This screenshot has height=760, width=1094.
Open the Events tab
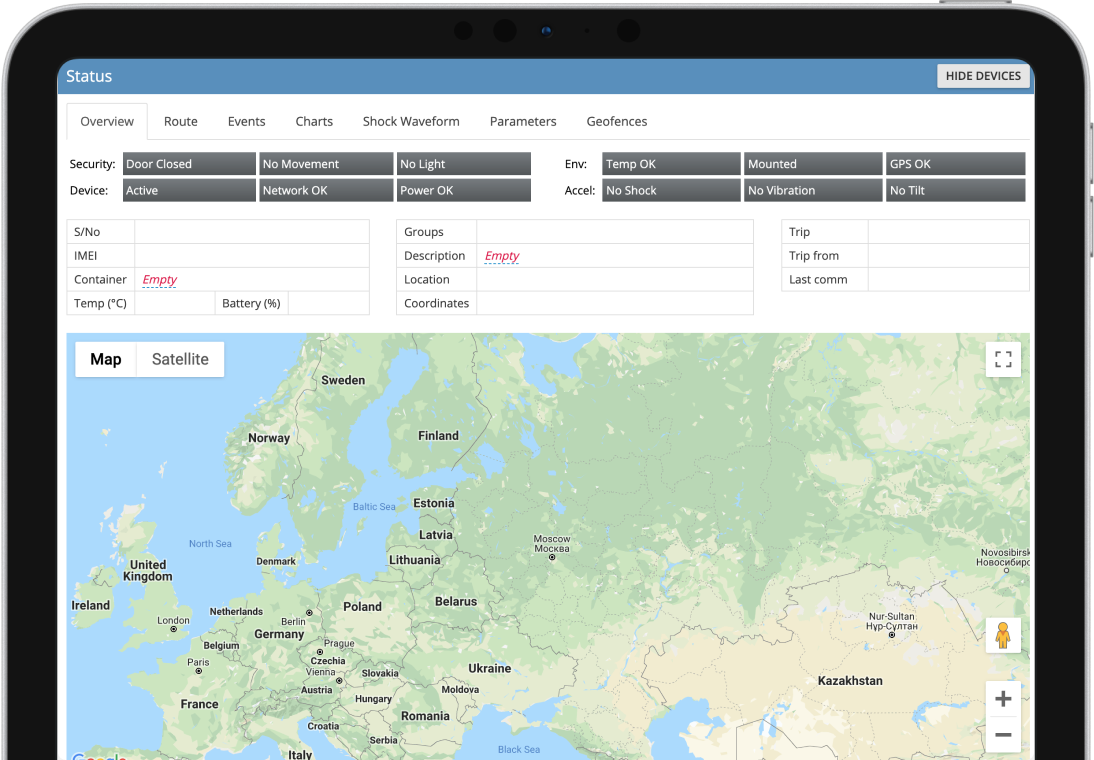tap(246, 121)
